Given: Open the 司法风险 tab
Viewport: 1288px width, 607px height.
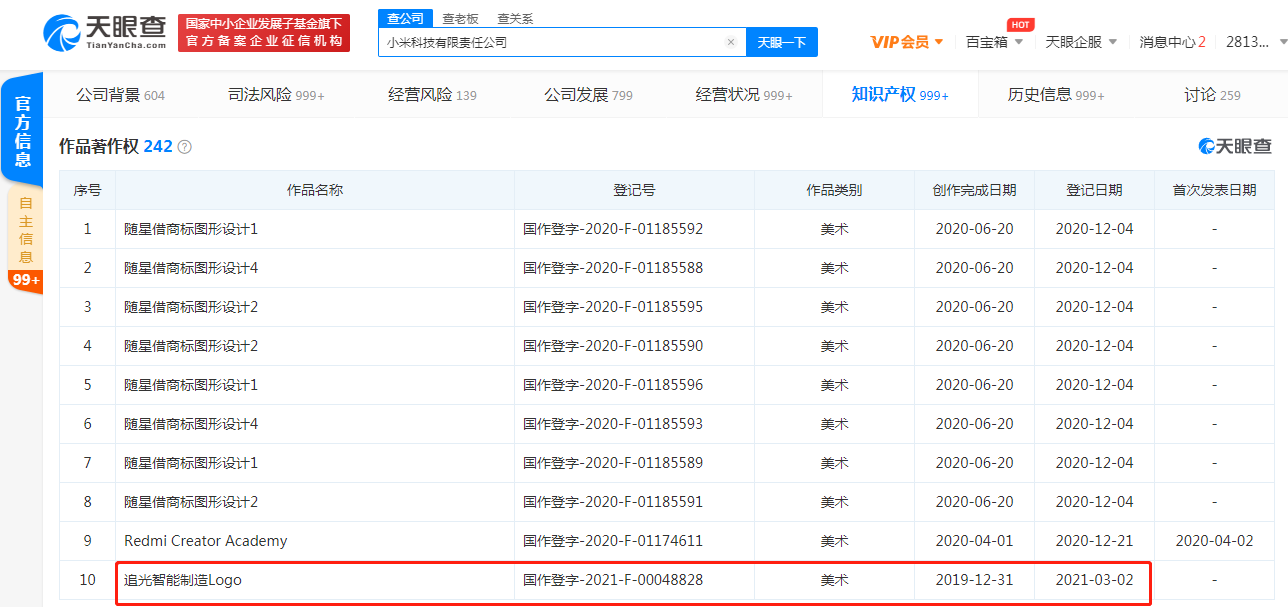Looking at the screenshot, I should 277,95.
